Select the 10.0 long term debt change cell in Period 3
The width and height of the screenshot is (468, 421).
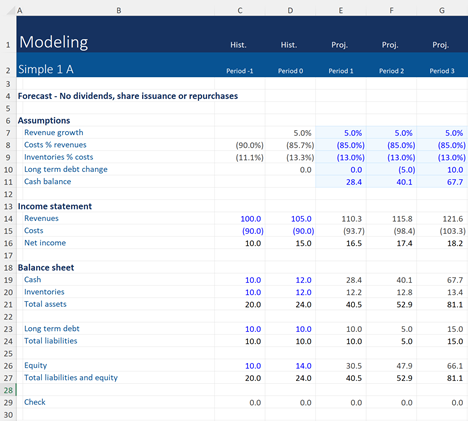click(x=442, y=170)
